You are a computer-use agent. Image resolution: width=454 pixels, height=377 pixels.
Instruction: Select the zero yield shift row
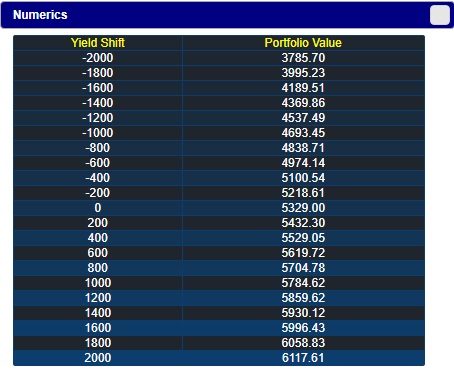219,208
